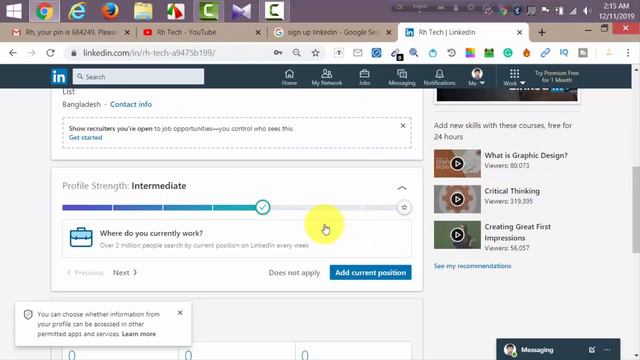Open the Contact info link

click(x=131, y=104)
